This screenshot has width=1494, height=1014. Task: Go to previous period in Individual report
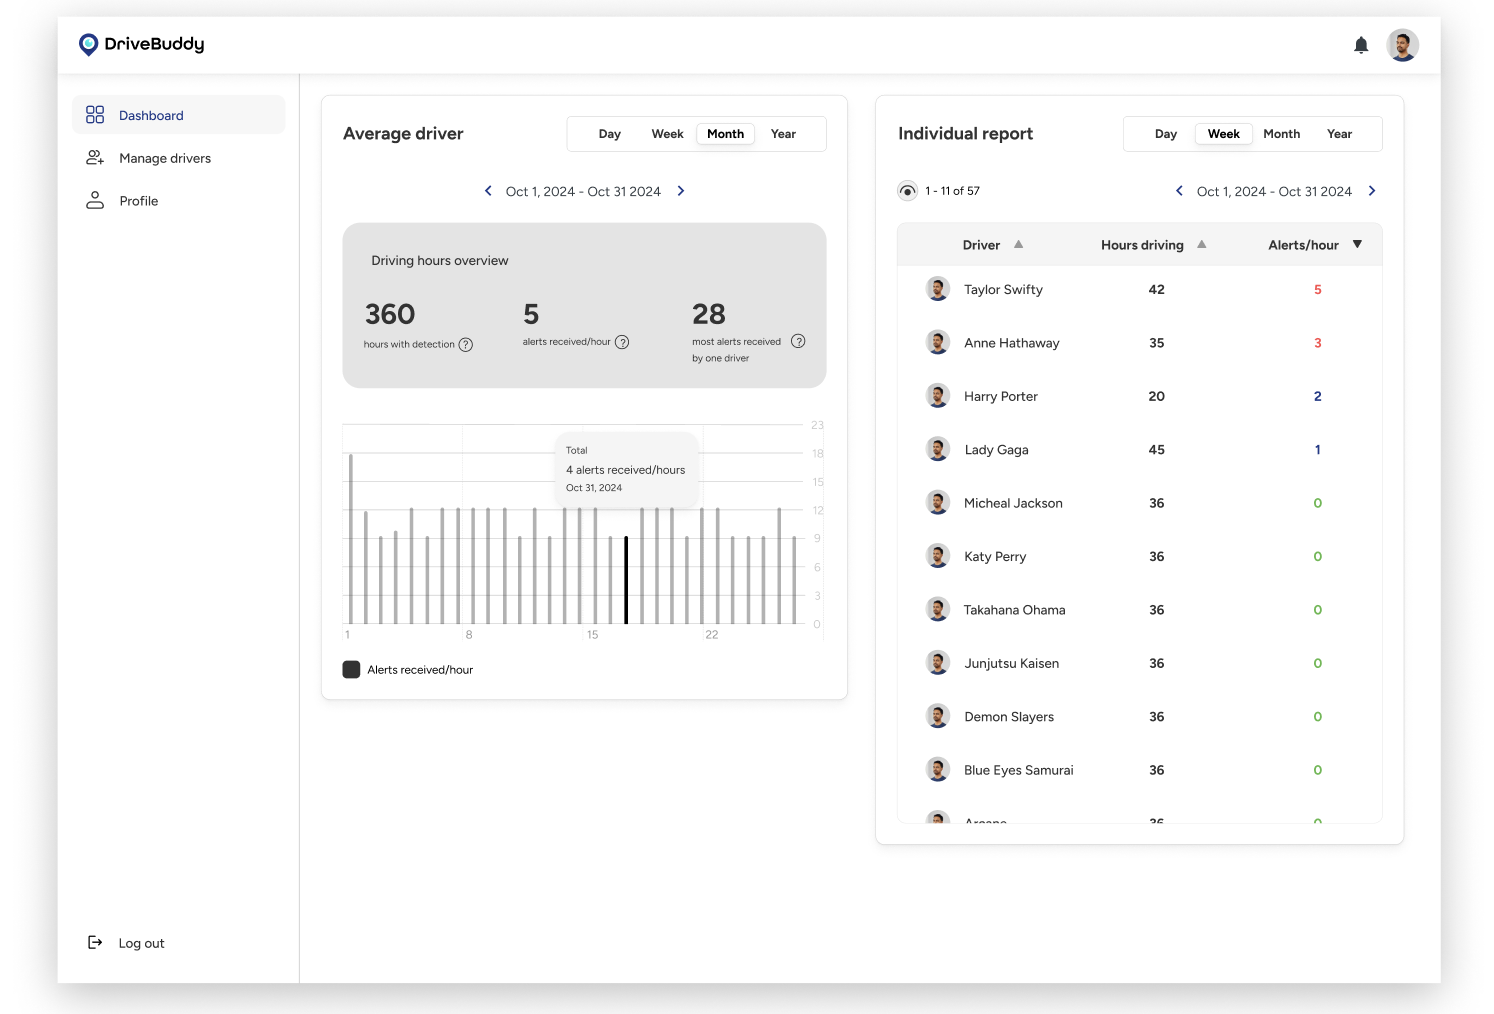tap(1179, 191)
